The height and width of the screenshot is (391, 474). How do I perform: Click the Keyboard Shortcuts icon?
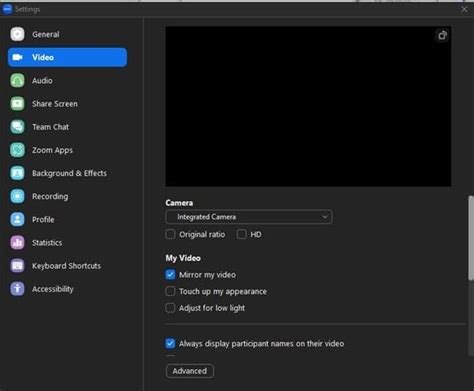tap(17, 266)
